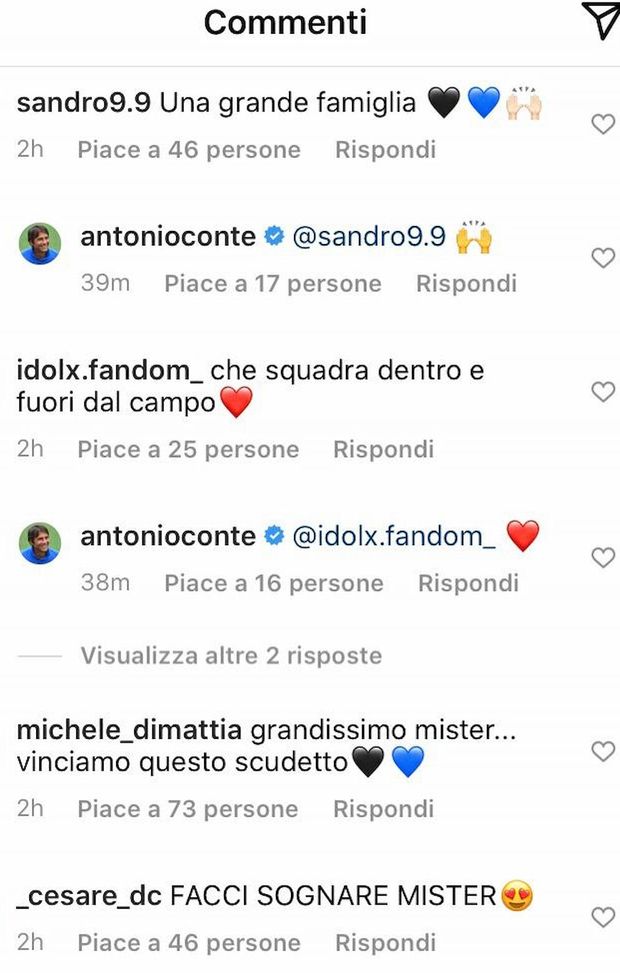Screen dimensions: 620x973
Task: Tap the send/share paper plane icon
Action: [601, 20]
